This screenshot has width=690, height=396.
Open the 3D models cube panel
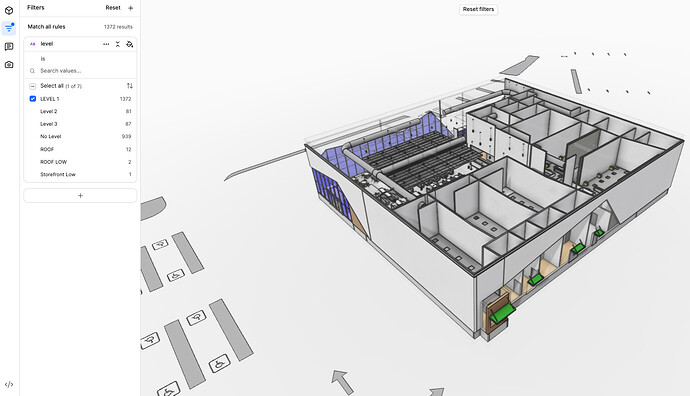pyautogui.click(x=9, y=10)
